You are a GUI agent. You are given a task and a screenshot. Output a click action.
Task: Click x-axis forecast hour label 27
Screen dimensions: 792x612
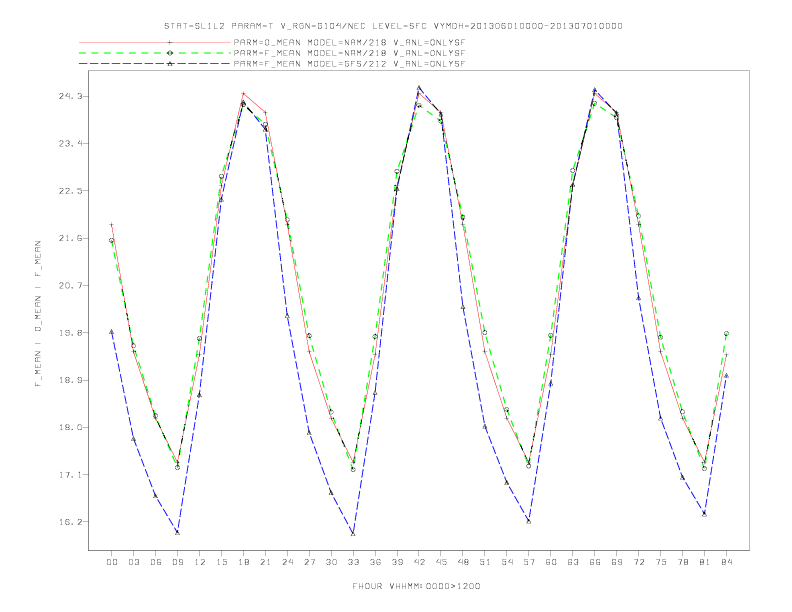coord(309,562)
